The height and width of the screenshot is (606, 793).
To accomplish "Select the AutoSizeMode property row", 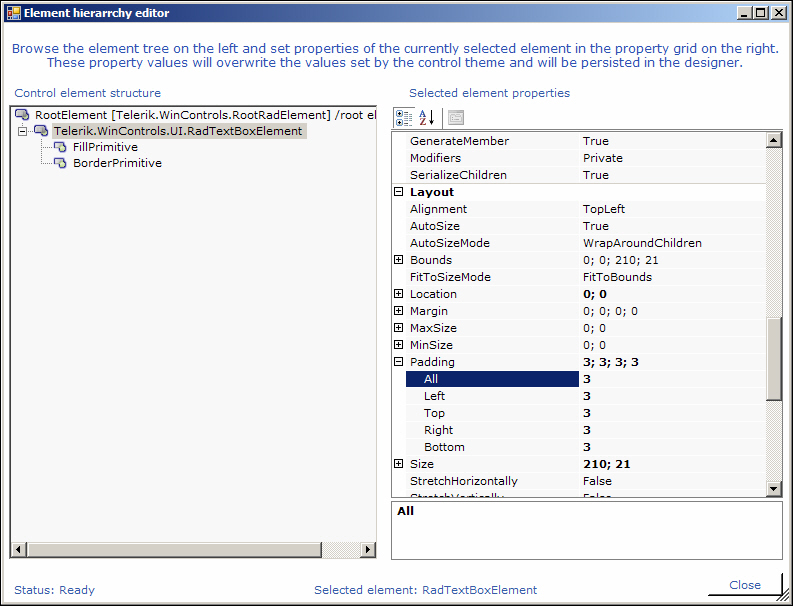I will point(586,243).
